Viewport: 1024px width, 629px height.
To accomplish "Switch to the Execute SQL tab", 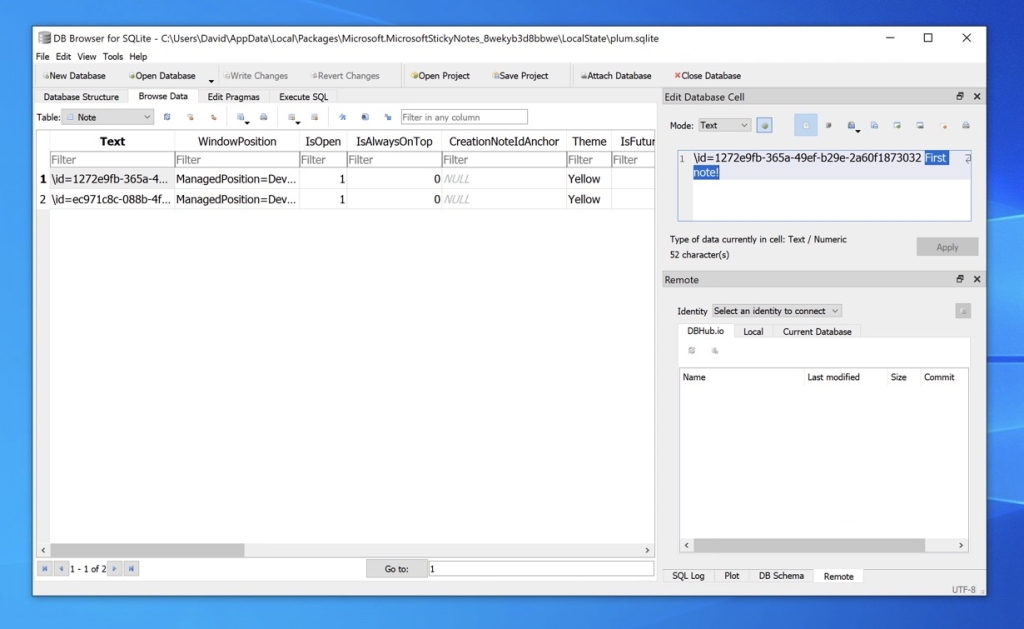I will point(303,97).
